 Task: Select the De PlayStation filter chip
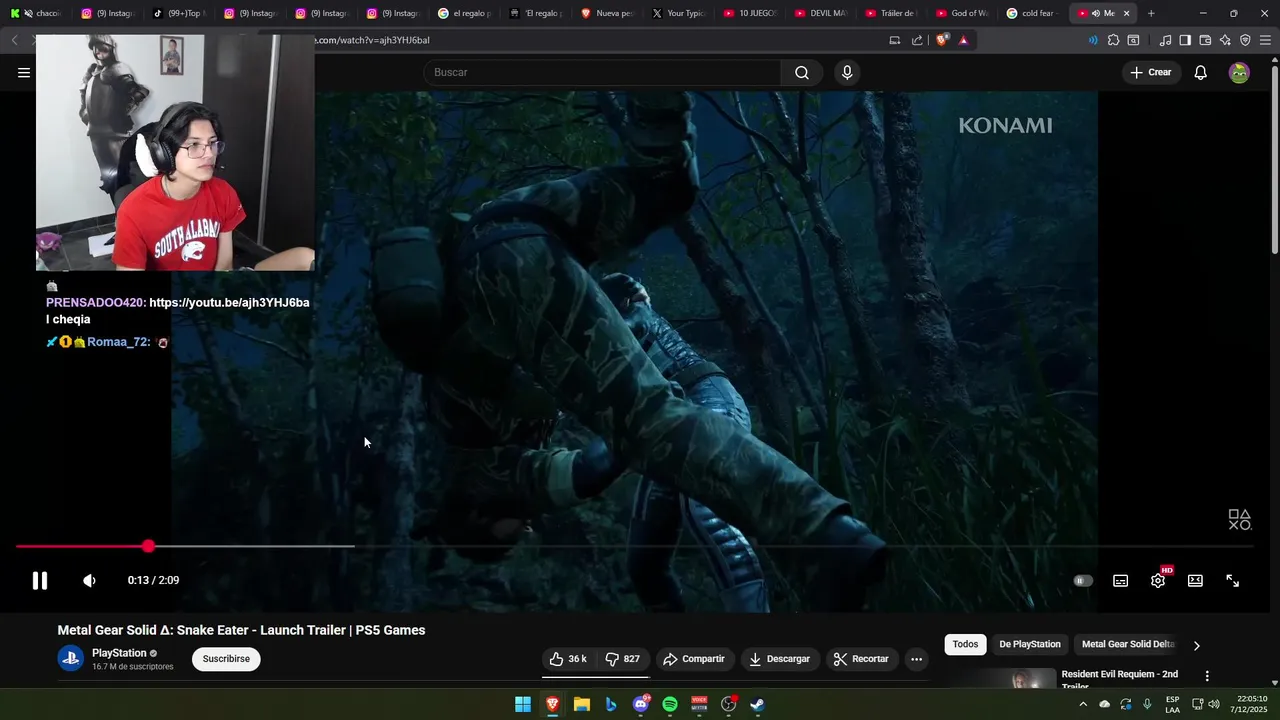(x=1030, y=644)
